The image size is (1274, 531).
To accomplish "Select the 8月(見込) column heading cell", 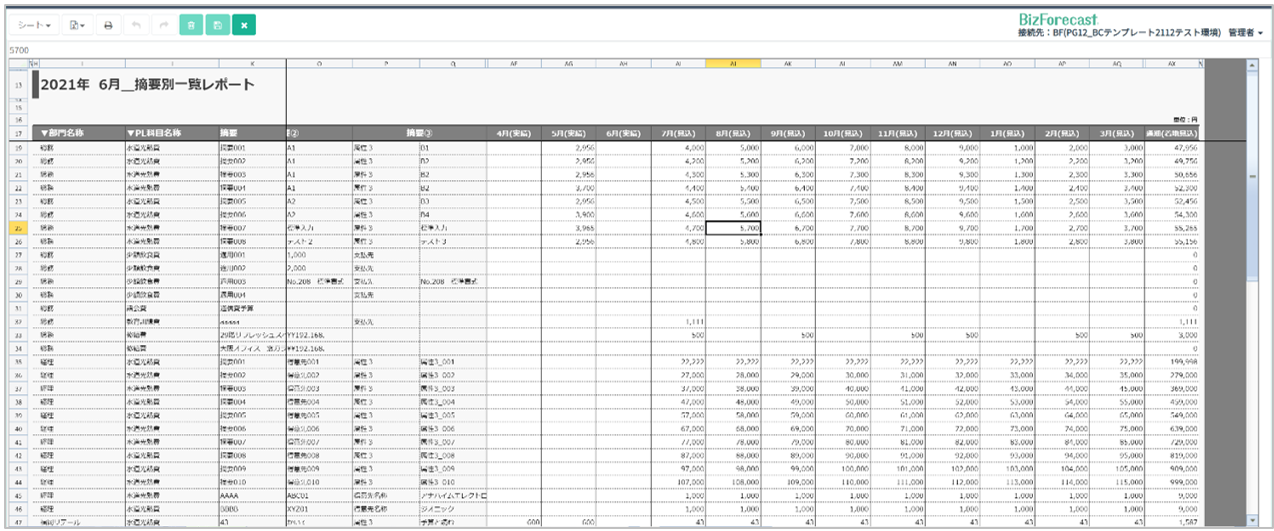I will click(x=733, y=133).
